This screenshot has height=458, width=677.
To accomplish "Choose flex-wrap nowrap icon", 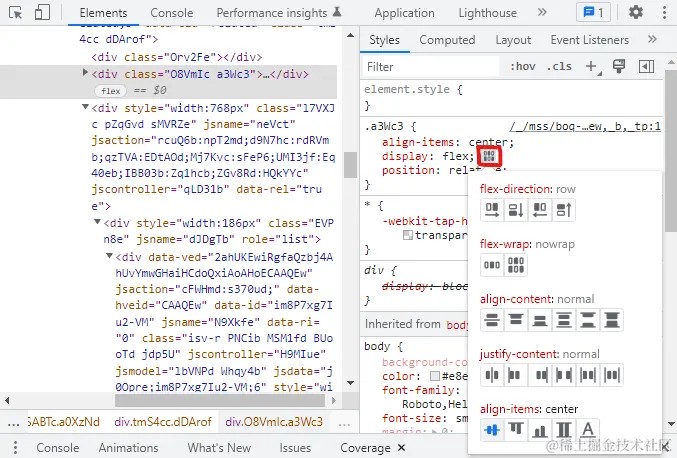I will pyautogui.click(x=492, y=265).
